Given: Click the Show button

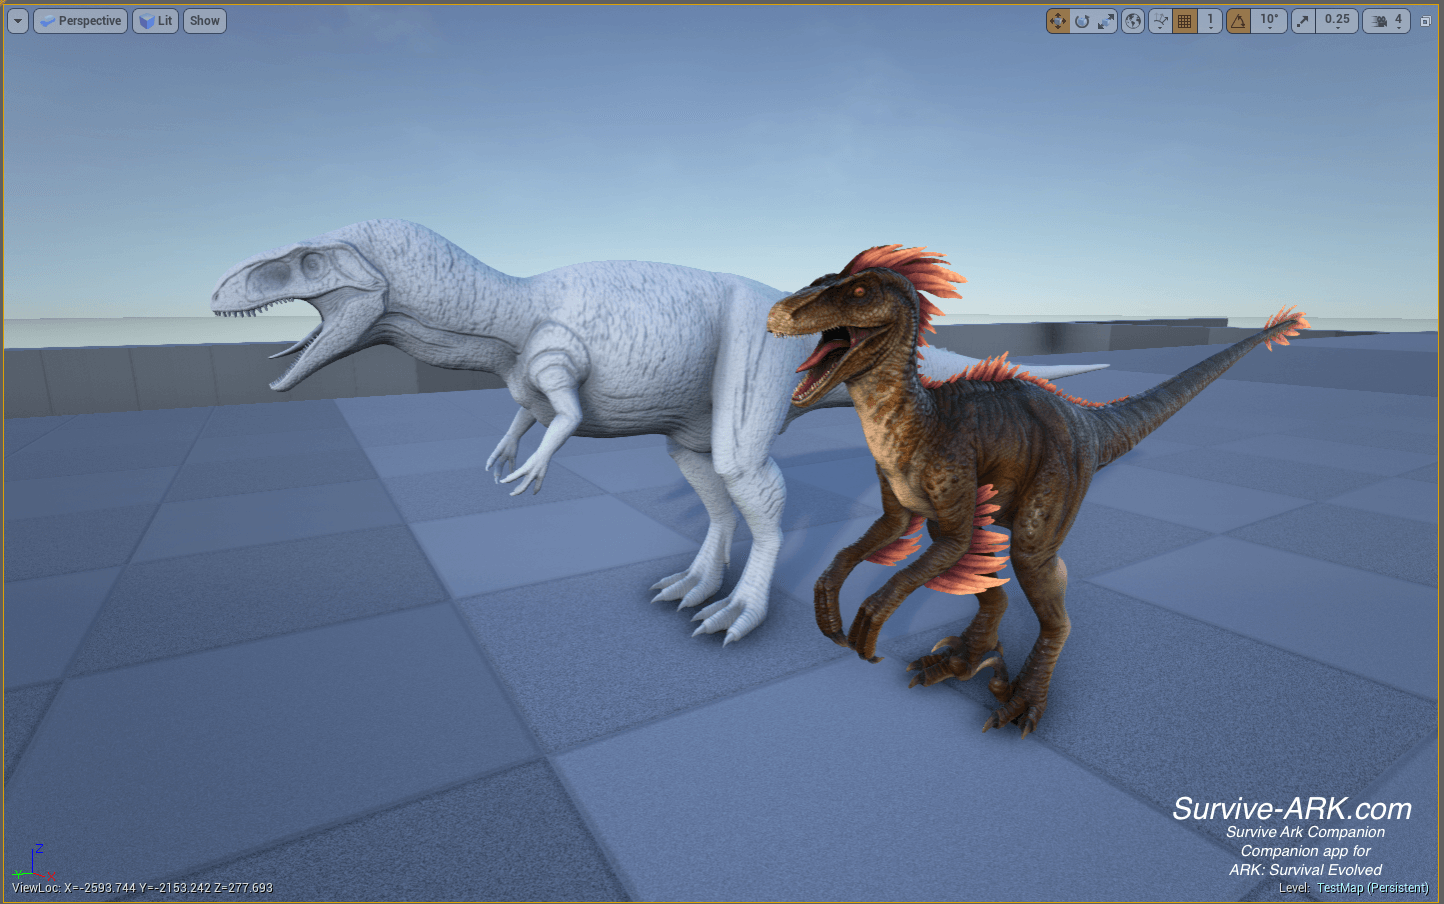Looking at the screenshot, I should tap(205, 21).
